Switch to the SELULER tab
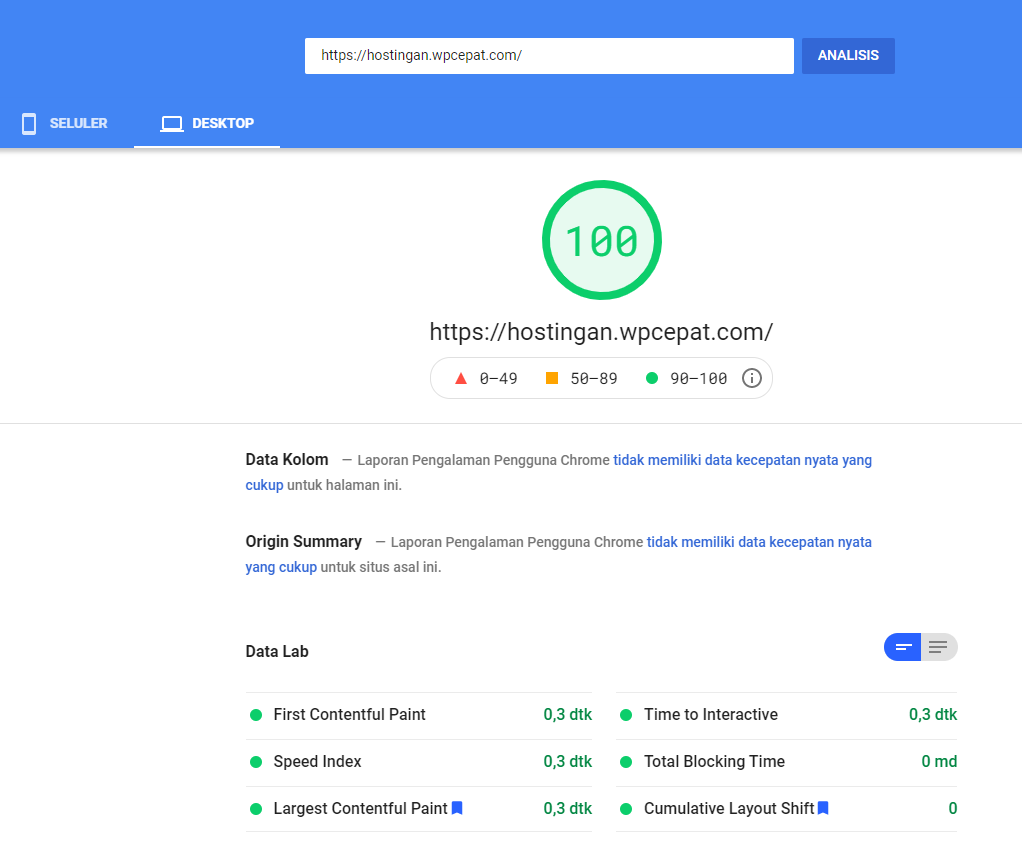1022x842 pixels. [66, 124]
